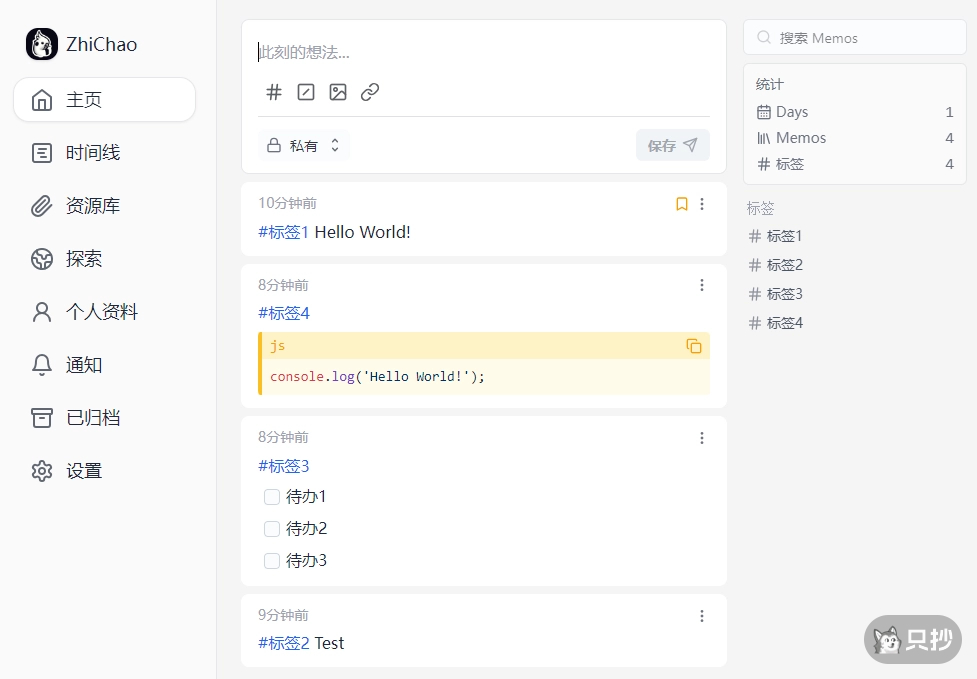Open 设置 settings in the sidebar
The image size is (977, 679).
coord(83,470)
